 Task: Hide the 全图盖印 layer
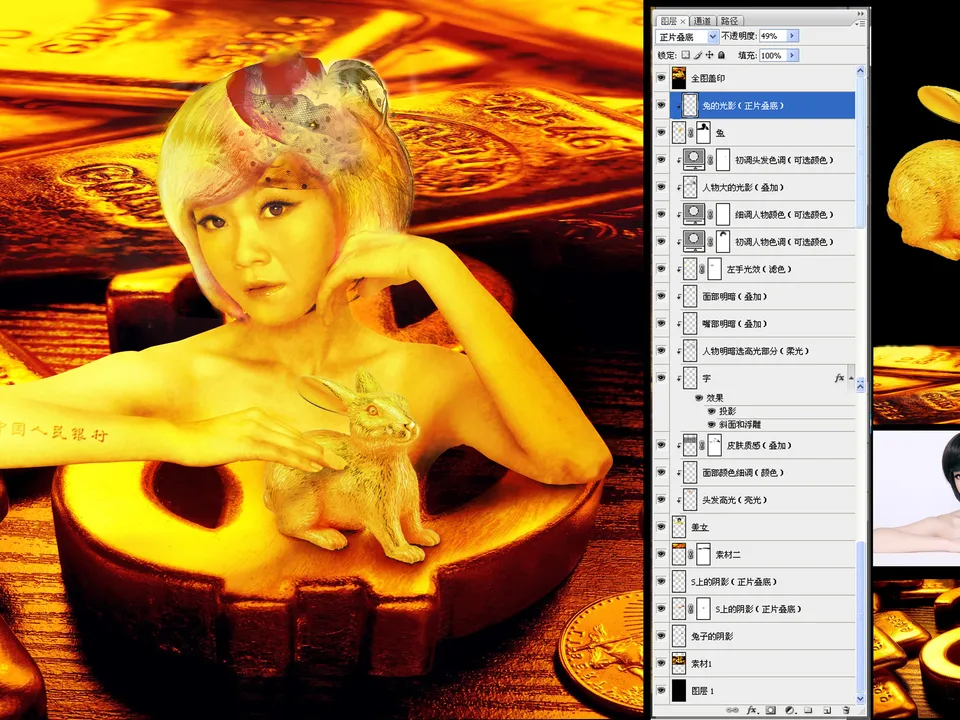coord(661,77)
